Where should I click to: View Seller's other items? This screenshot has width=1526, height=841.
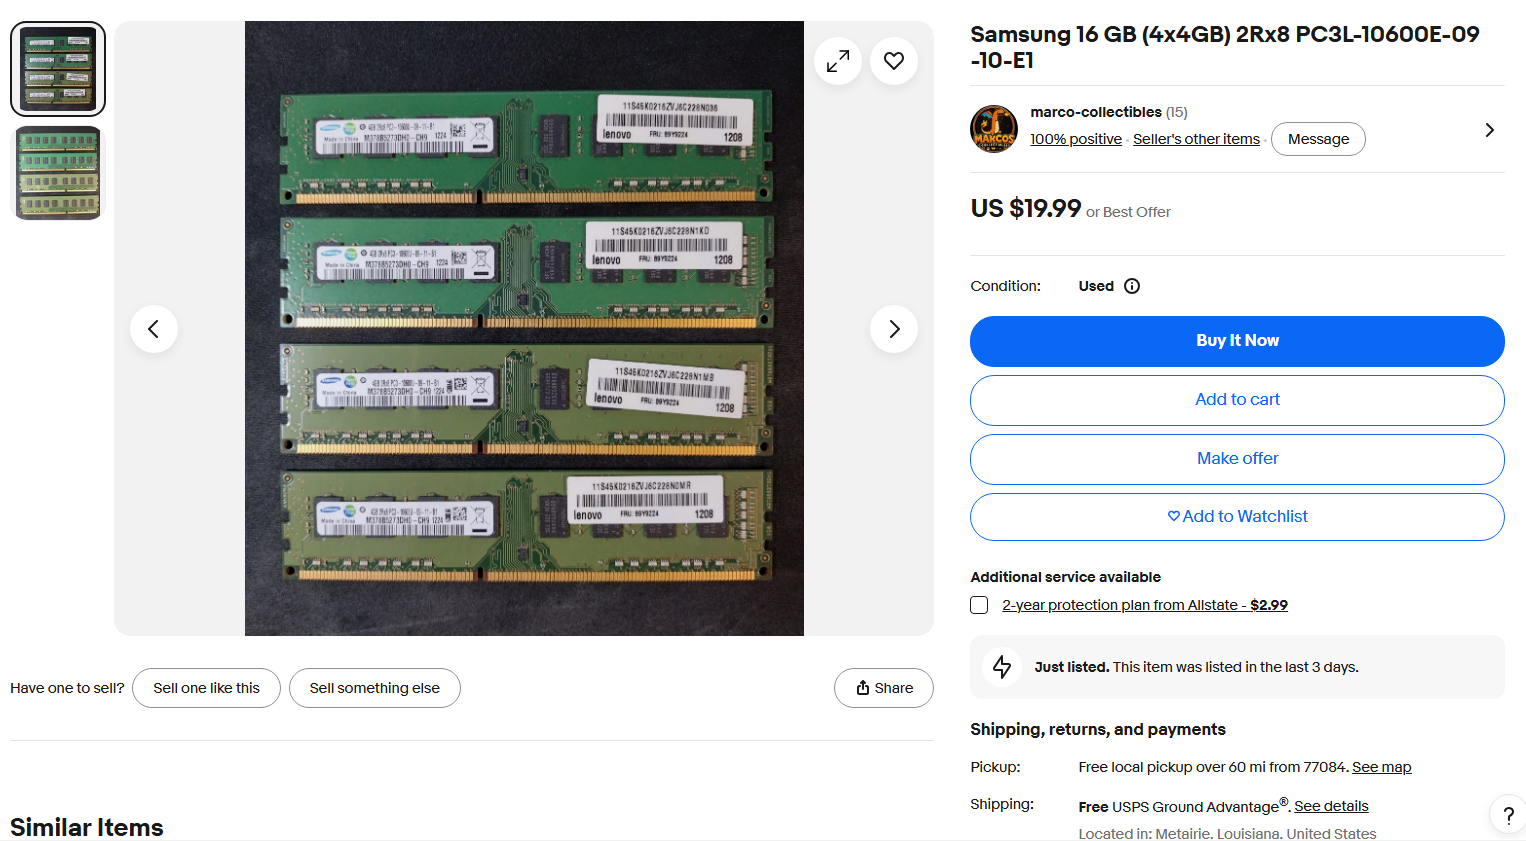1196,139
